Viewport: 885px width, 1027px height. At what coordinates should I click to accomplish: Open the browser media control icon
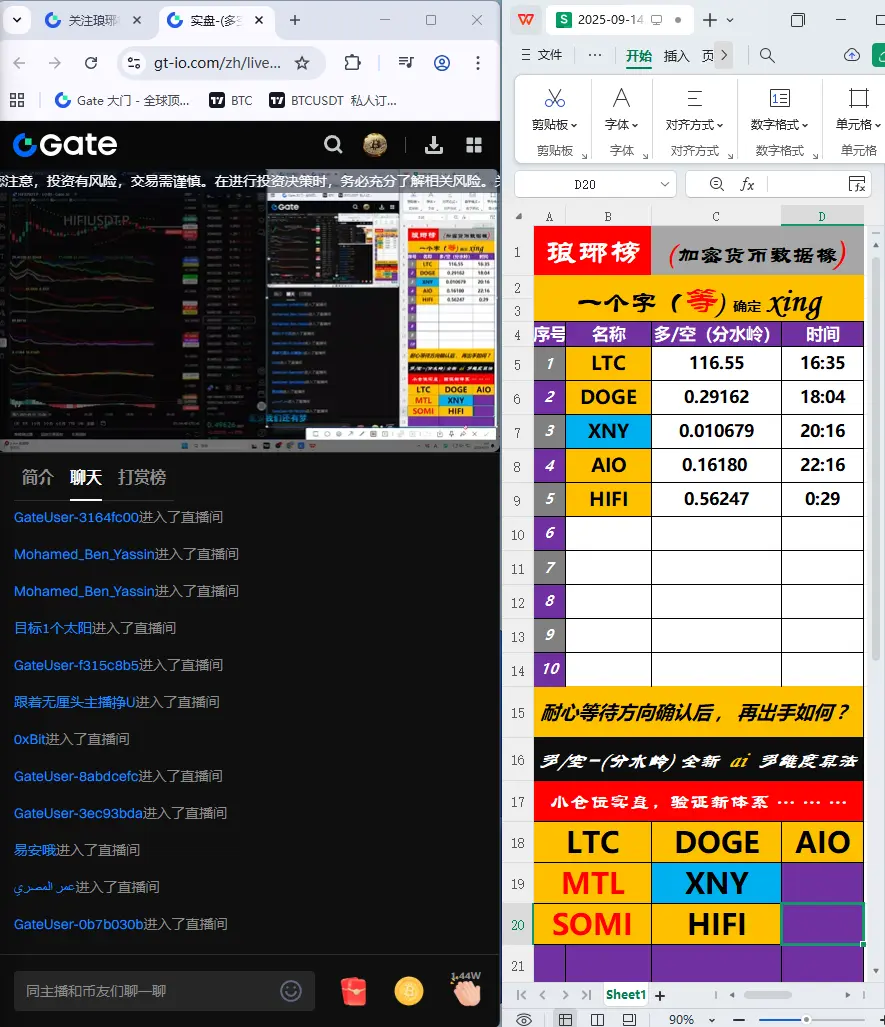coord(406,63)
